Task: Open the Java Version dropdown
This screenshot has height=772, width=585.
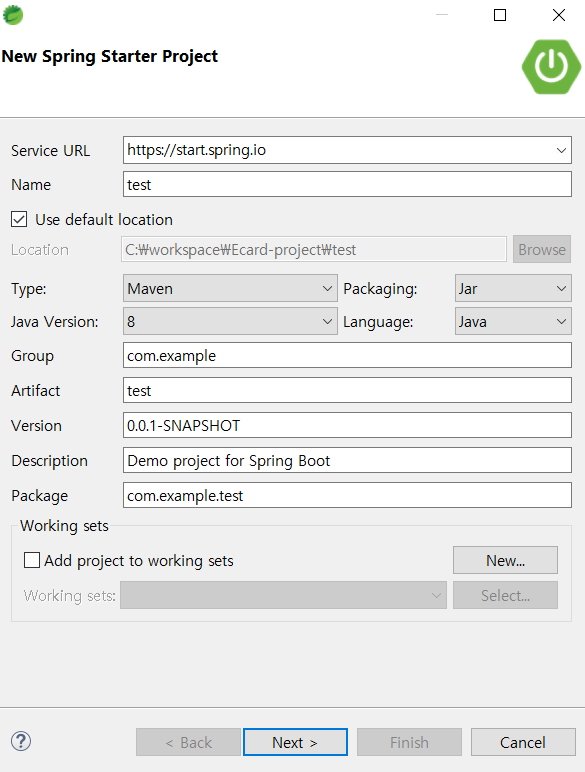Action: tap(230, 322)
